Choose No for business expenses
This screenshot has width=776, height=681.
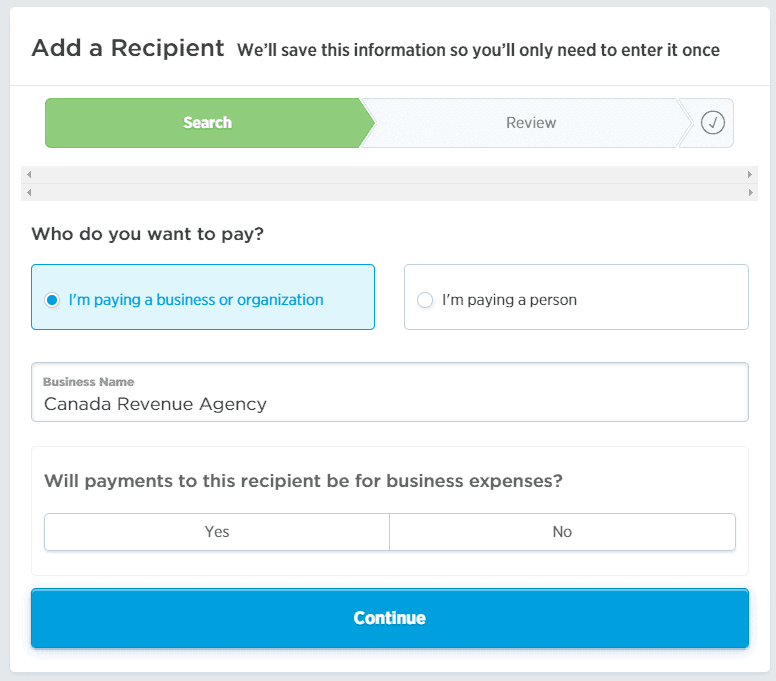[562, 532]
